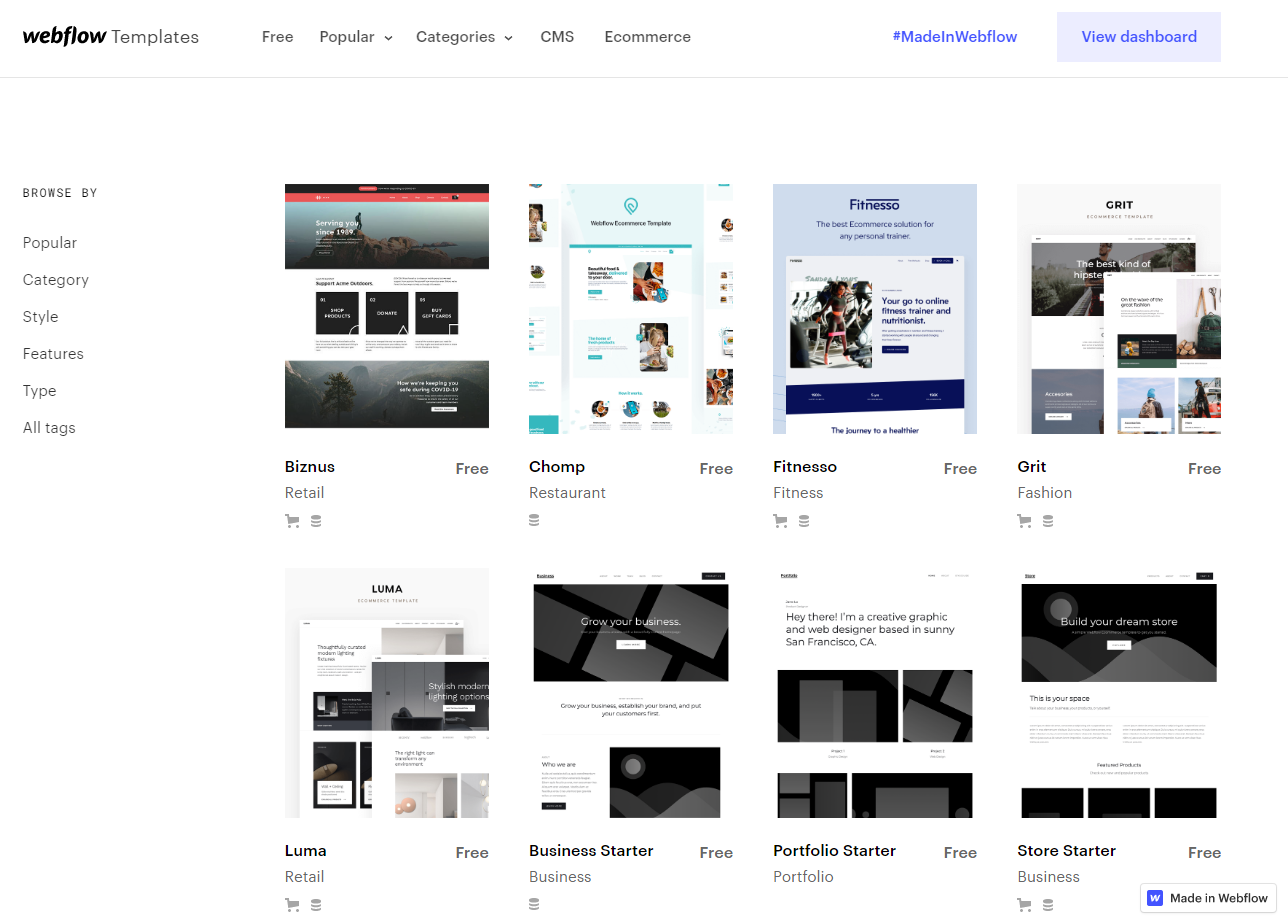Click the Fitnesso CMS database icon
This screenshot has height=920, width=1288.
coord(804,520)
